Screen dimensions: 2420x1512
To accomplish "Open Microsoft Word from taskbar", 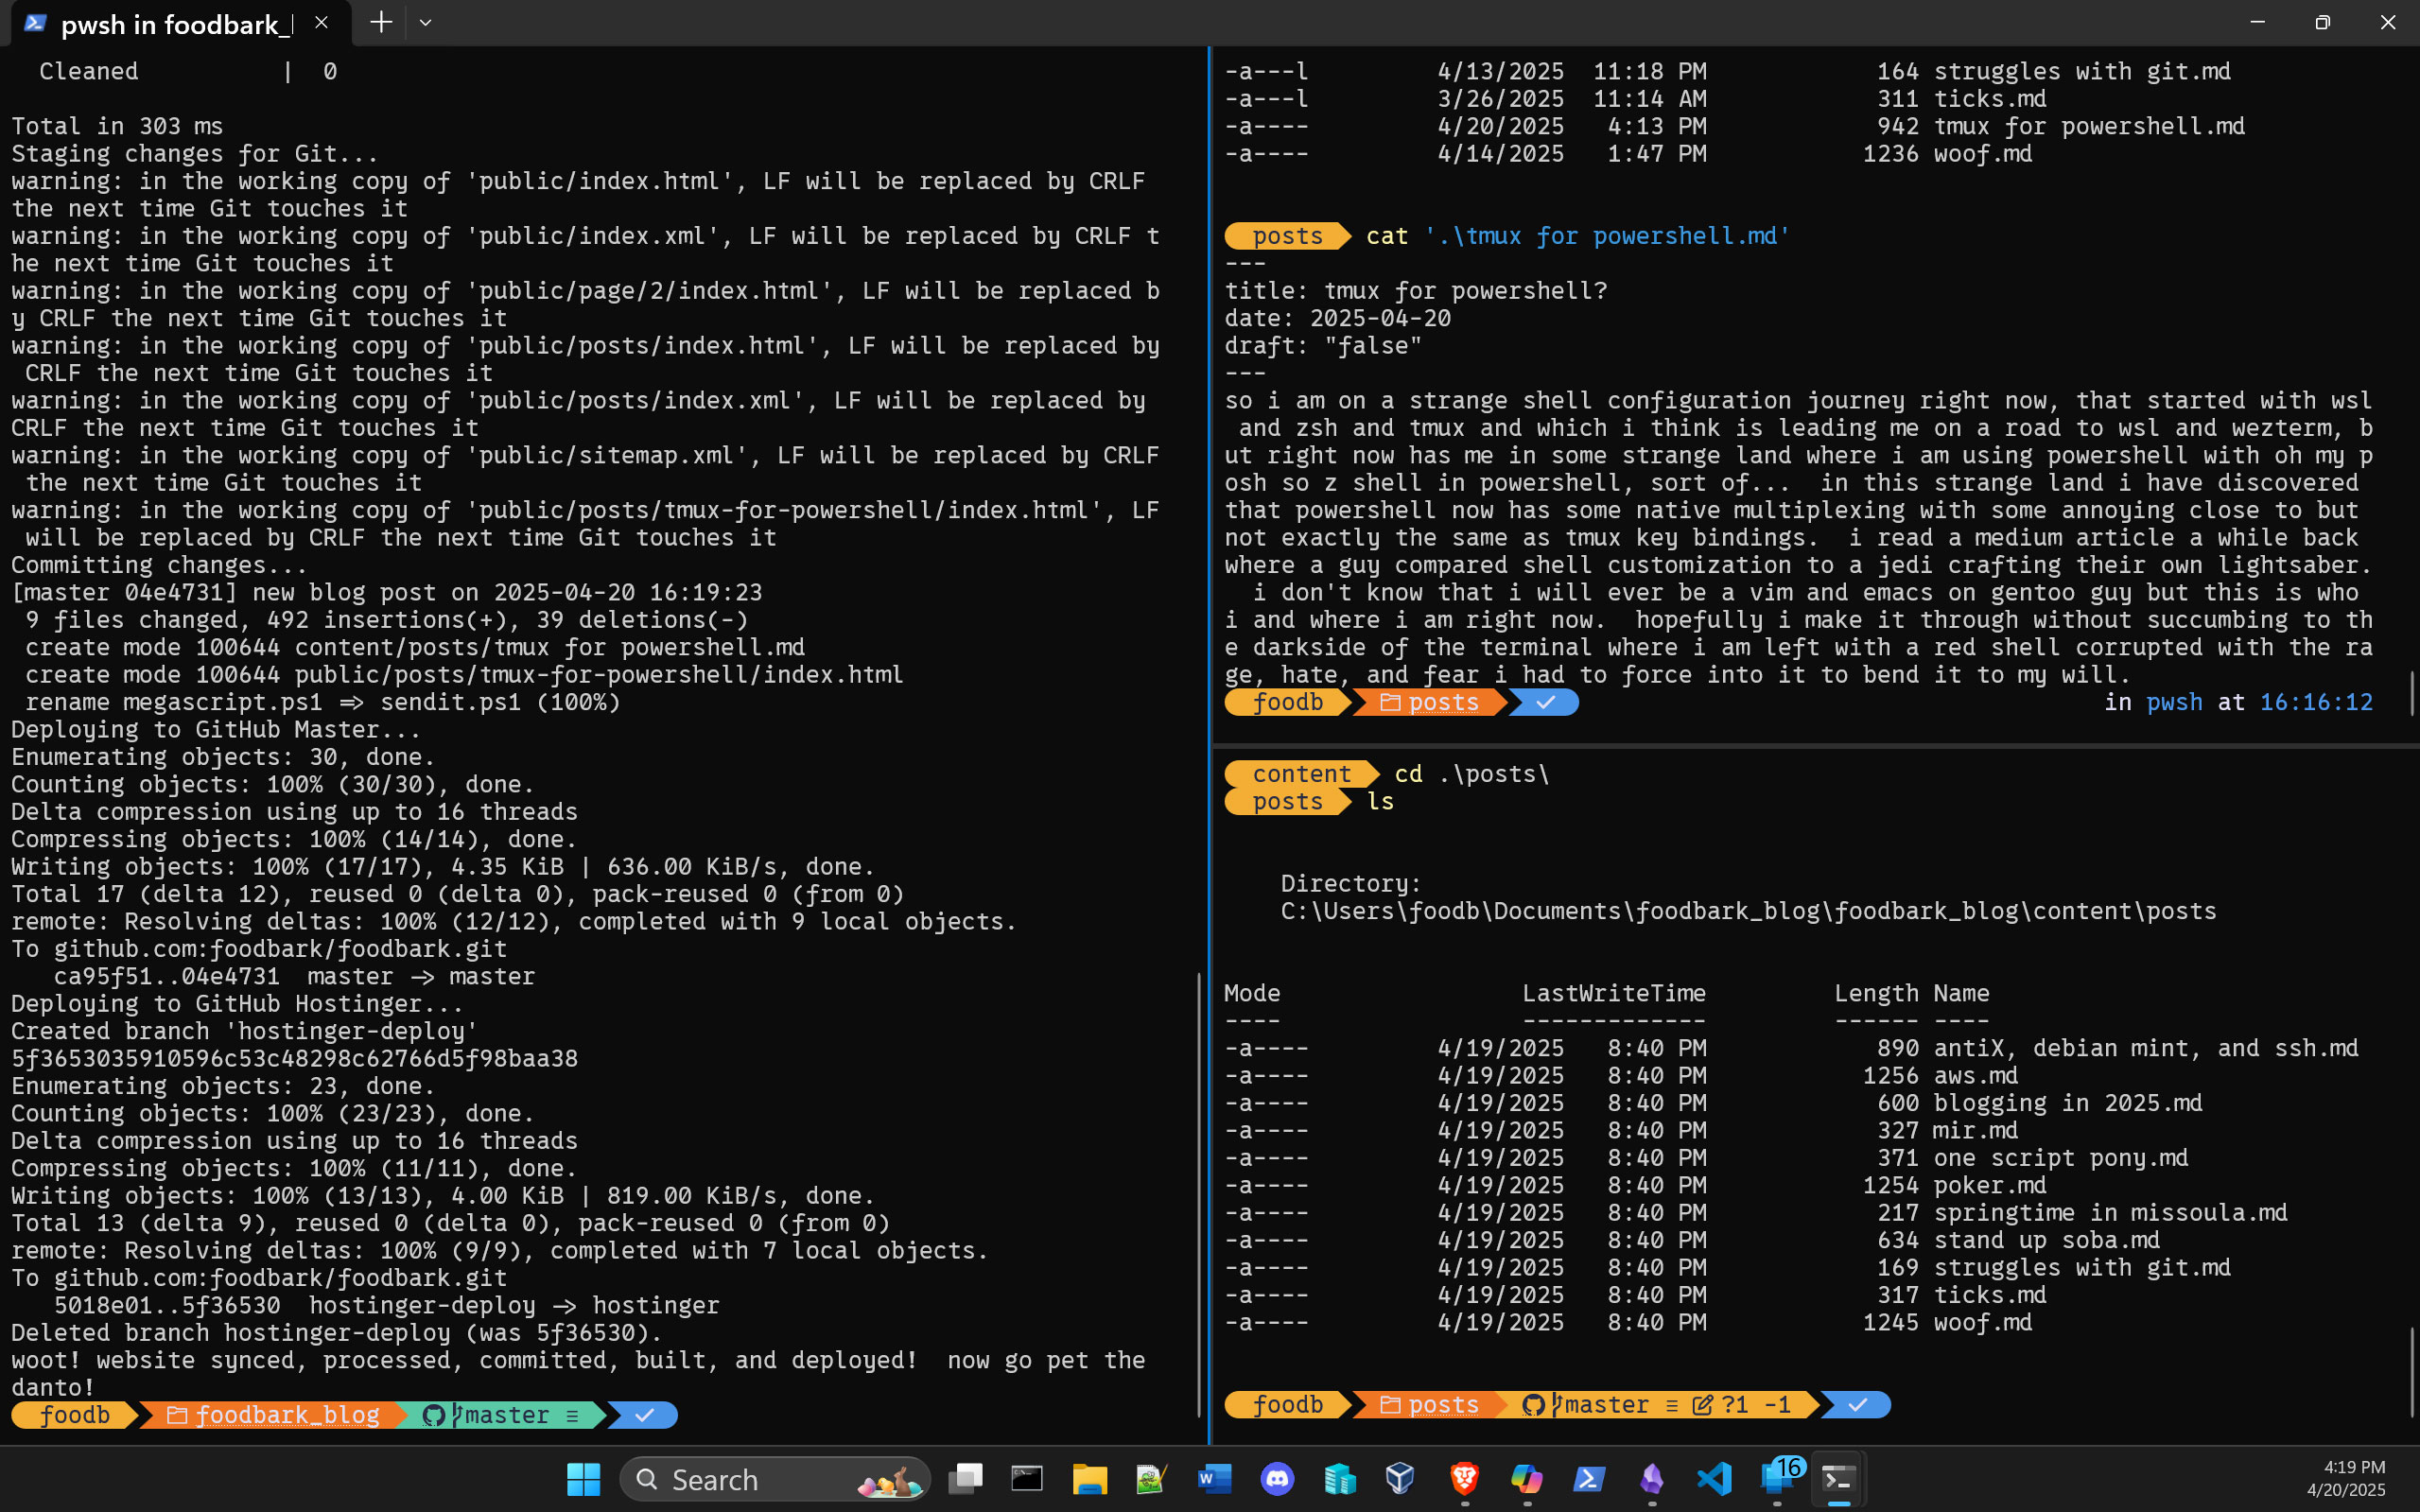I will click(x=1214, y=1478).
